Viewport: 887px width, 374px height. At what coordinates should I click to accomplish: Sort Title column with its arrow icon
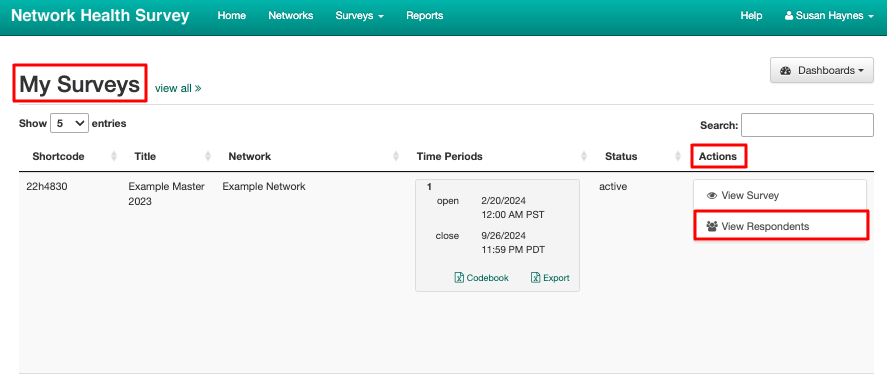click(208, 156)
